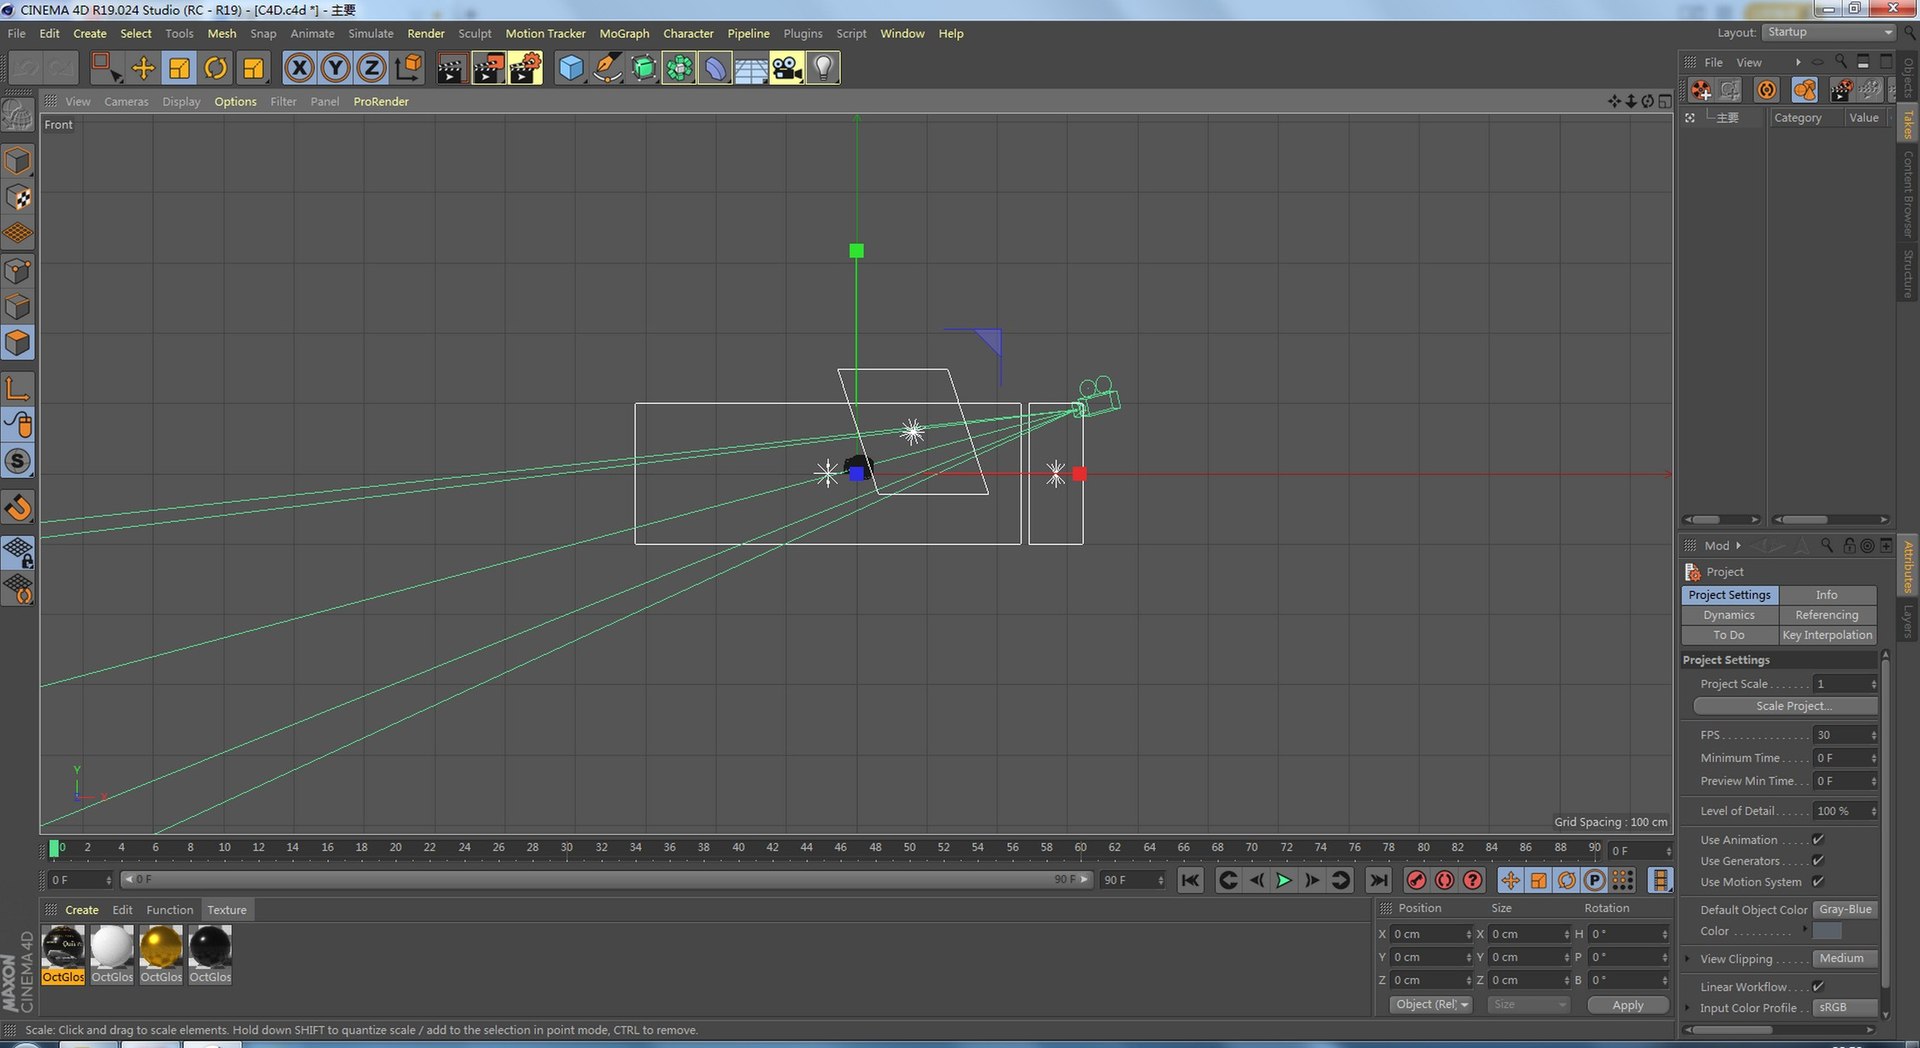1920x1048 pixels.
Task: Open Input Color Profile sRGB dropdown
Action: pos(1846,1008)
